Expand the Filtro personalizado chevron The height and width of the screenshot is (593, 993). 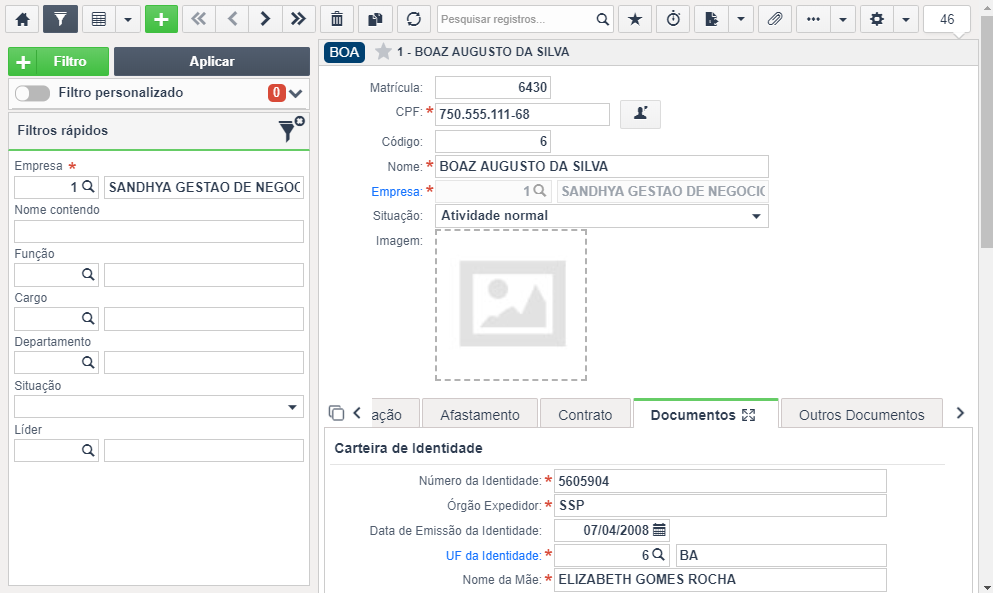(x=295, y=93)
